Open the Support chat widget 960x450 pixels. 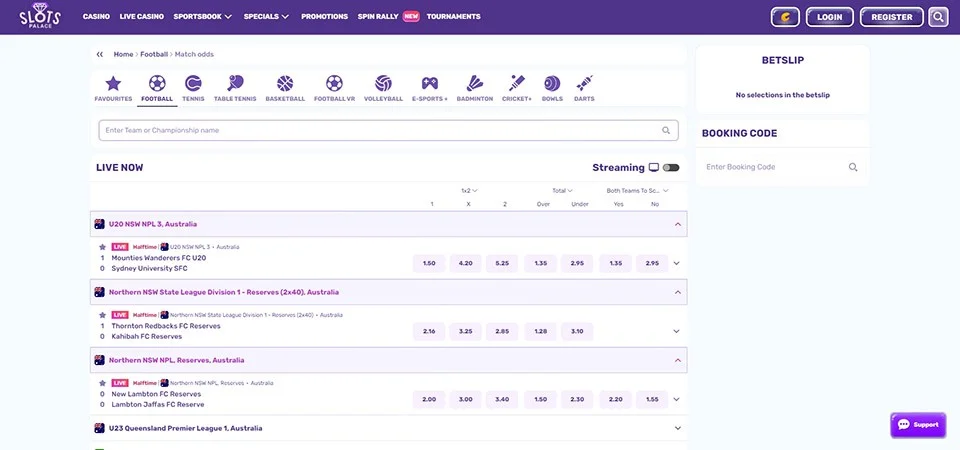(x=918, y=425)
